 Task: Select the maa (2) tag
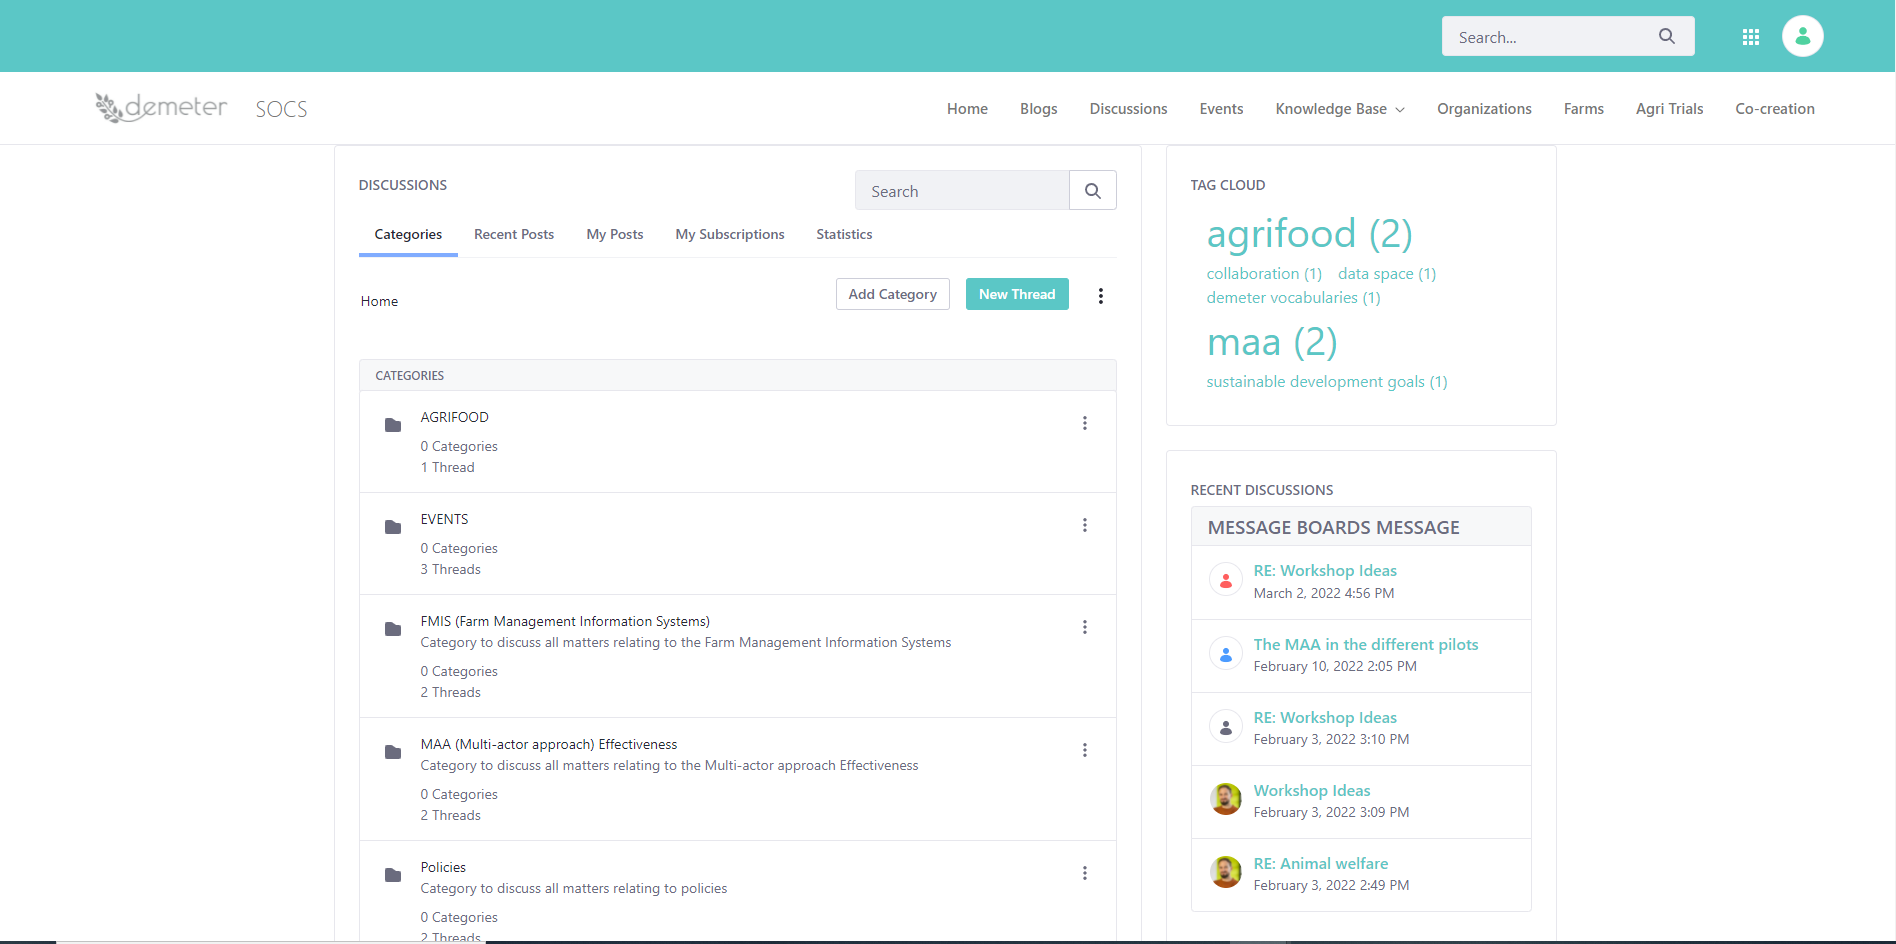tap(1272, 342)
